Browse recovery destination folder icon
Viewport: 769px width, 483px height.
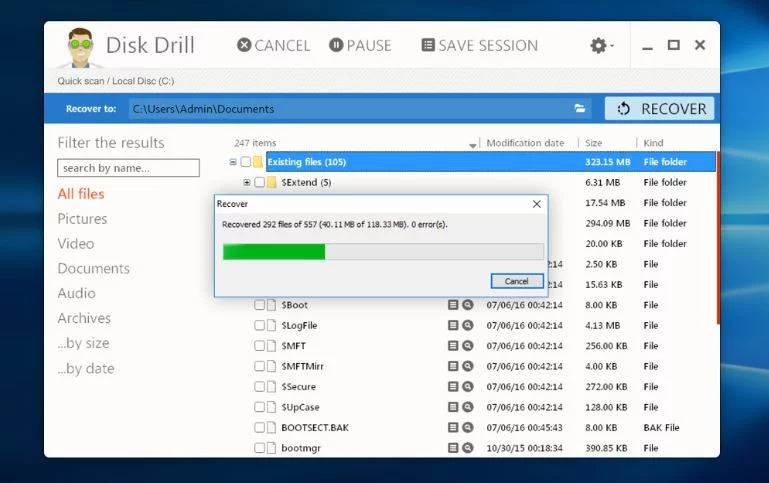click(x=580, y=108)
